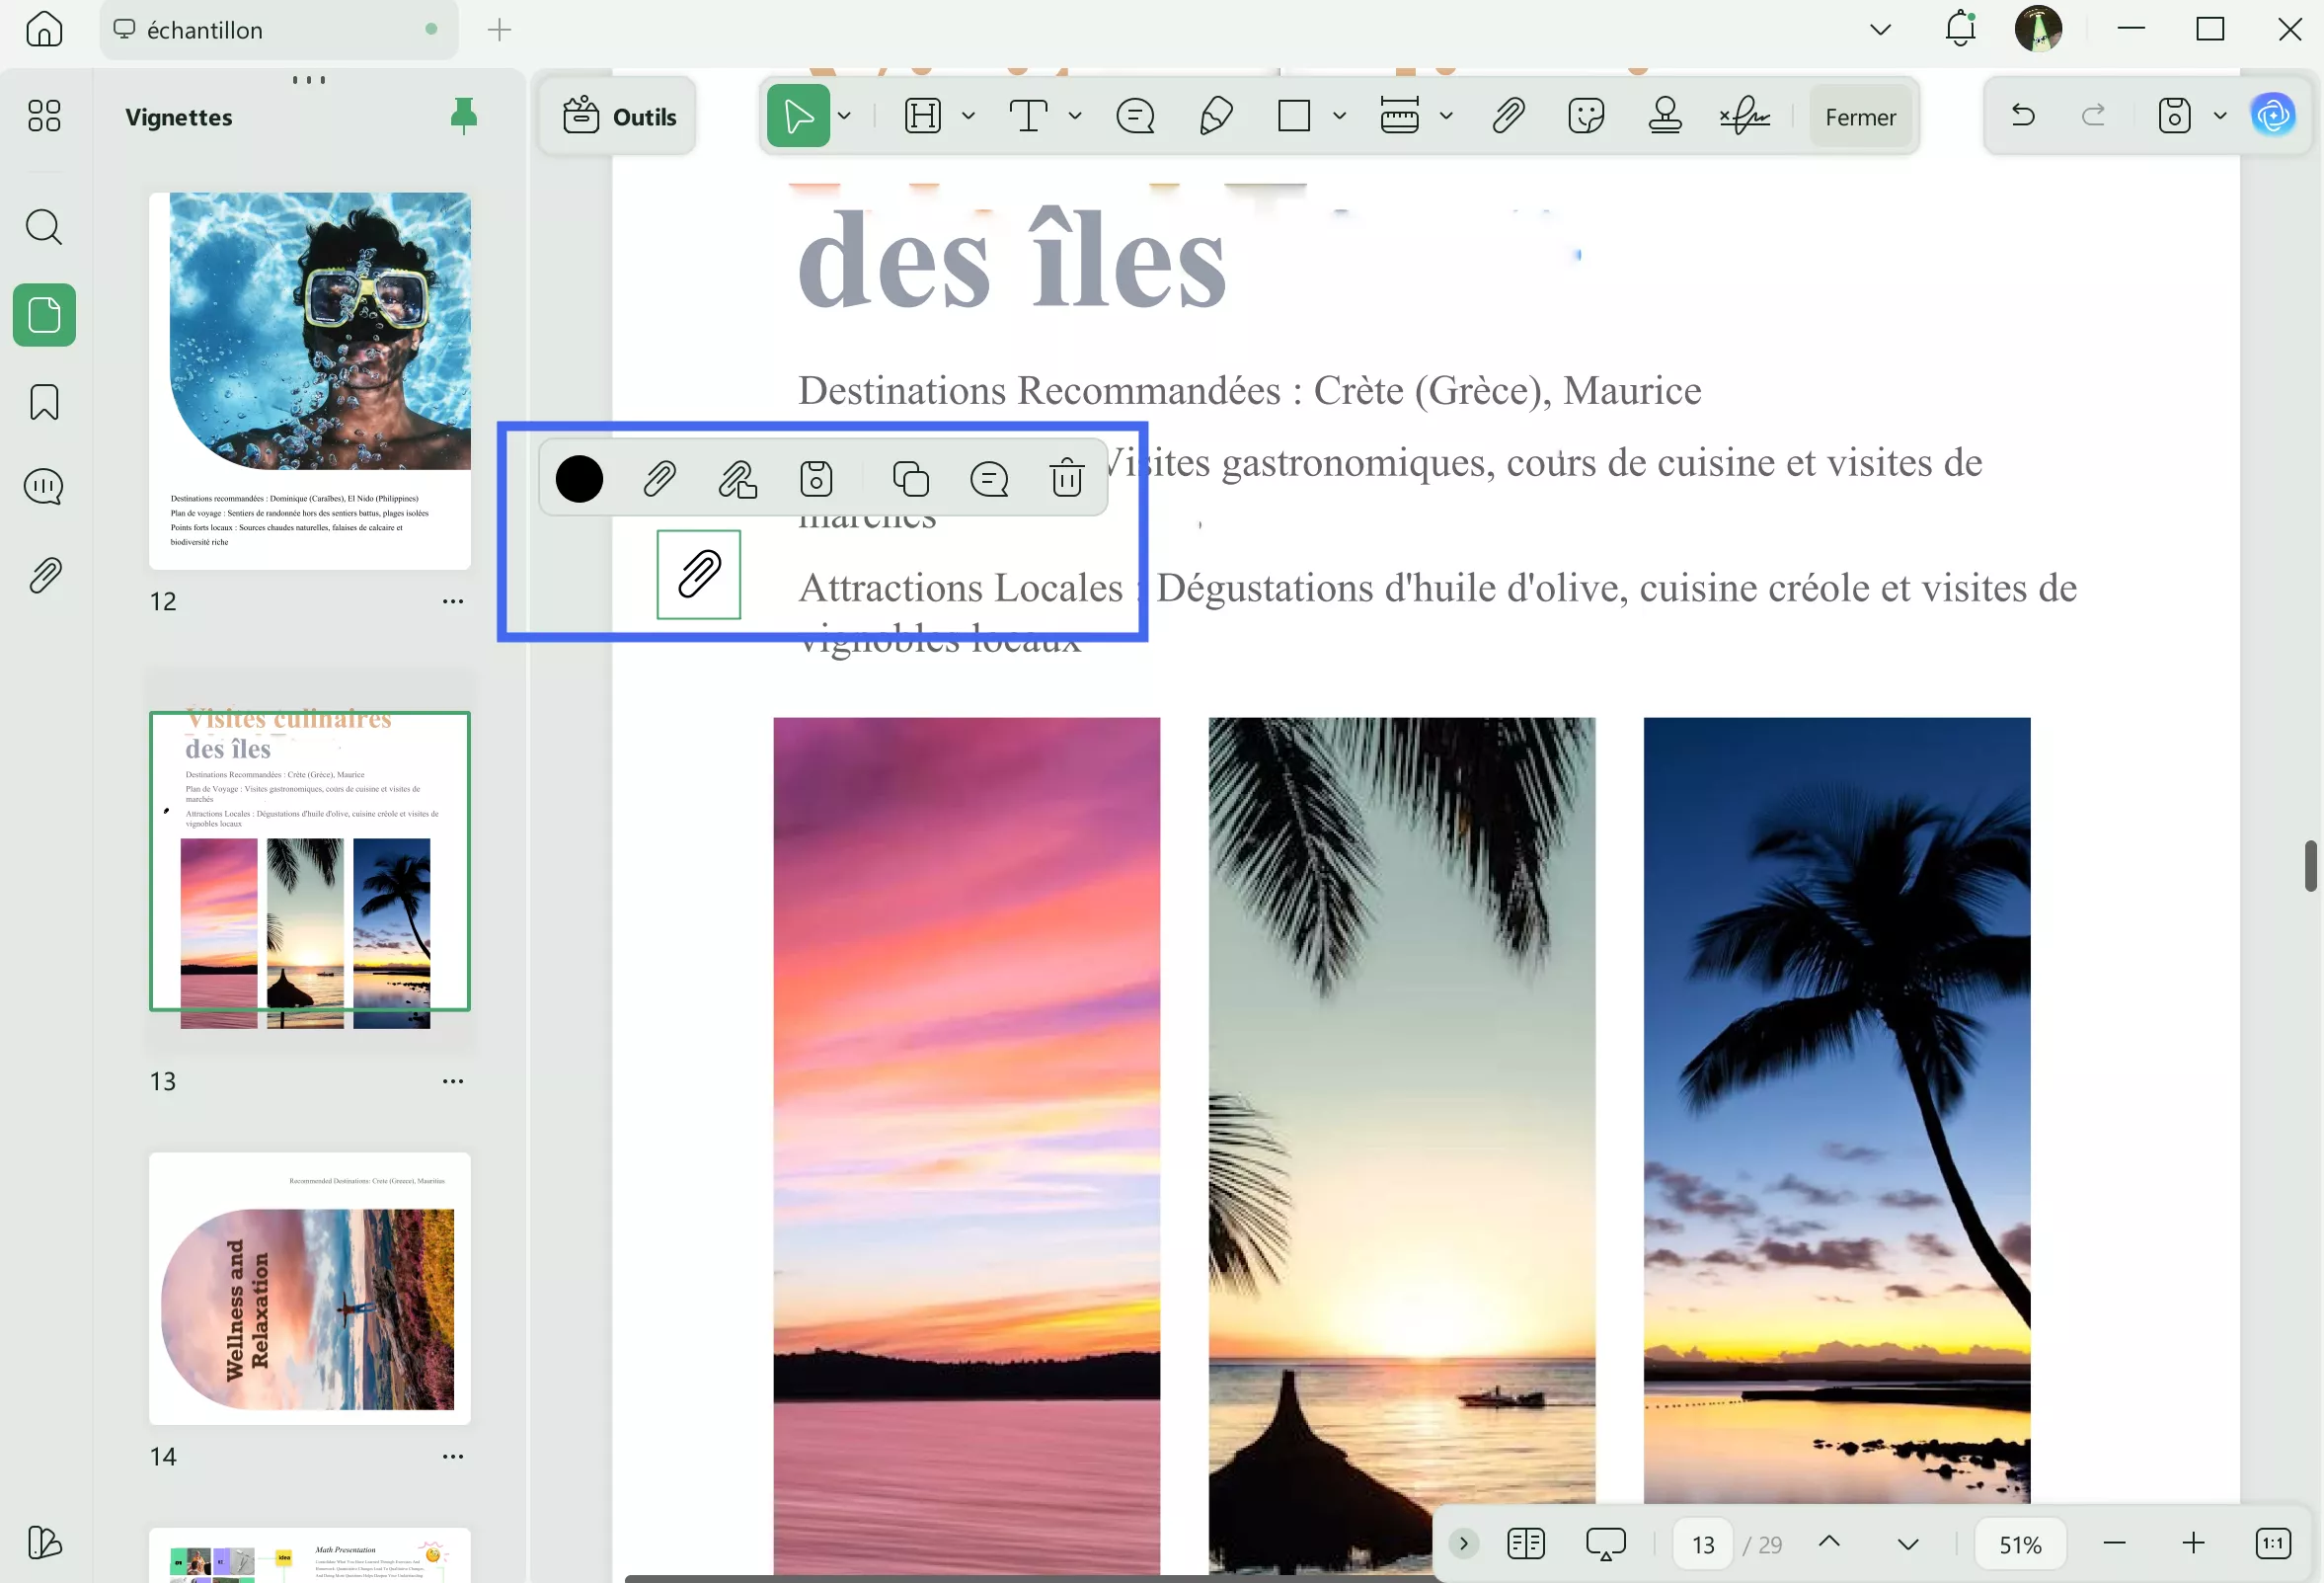The height and width of the screenshot is (1583, 2324).
Task: Delete the attachment with trash icon
Action: coord(1067,478)
